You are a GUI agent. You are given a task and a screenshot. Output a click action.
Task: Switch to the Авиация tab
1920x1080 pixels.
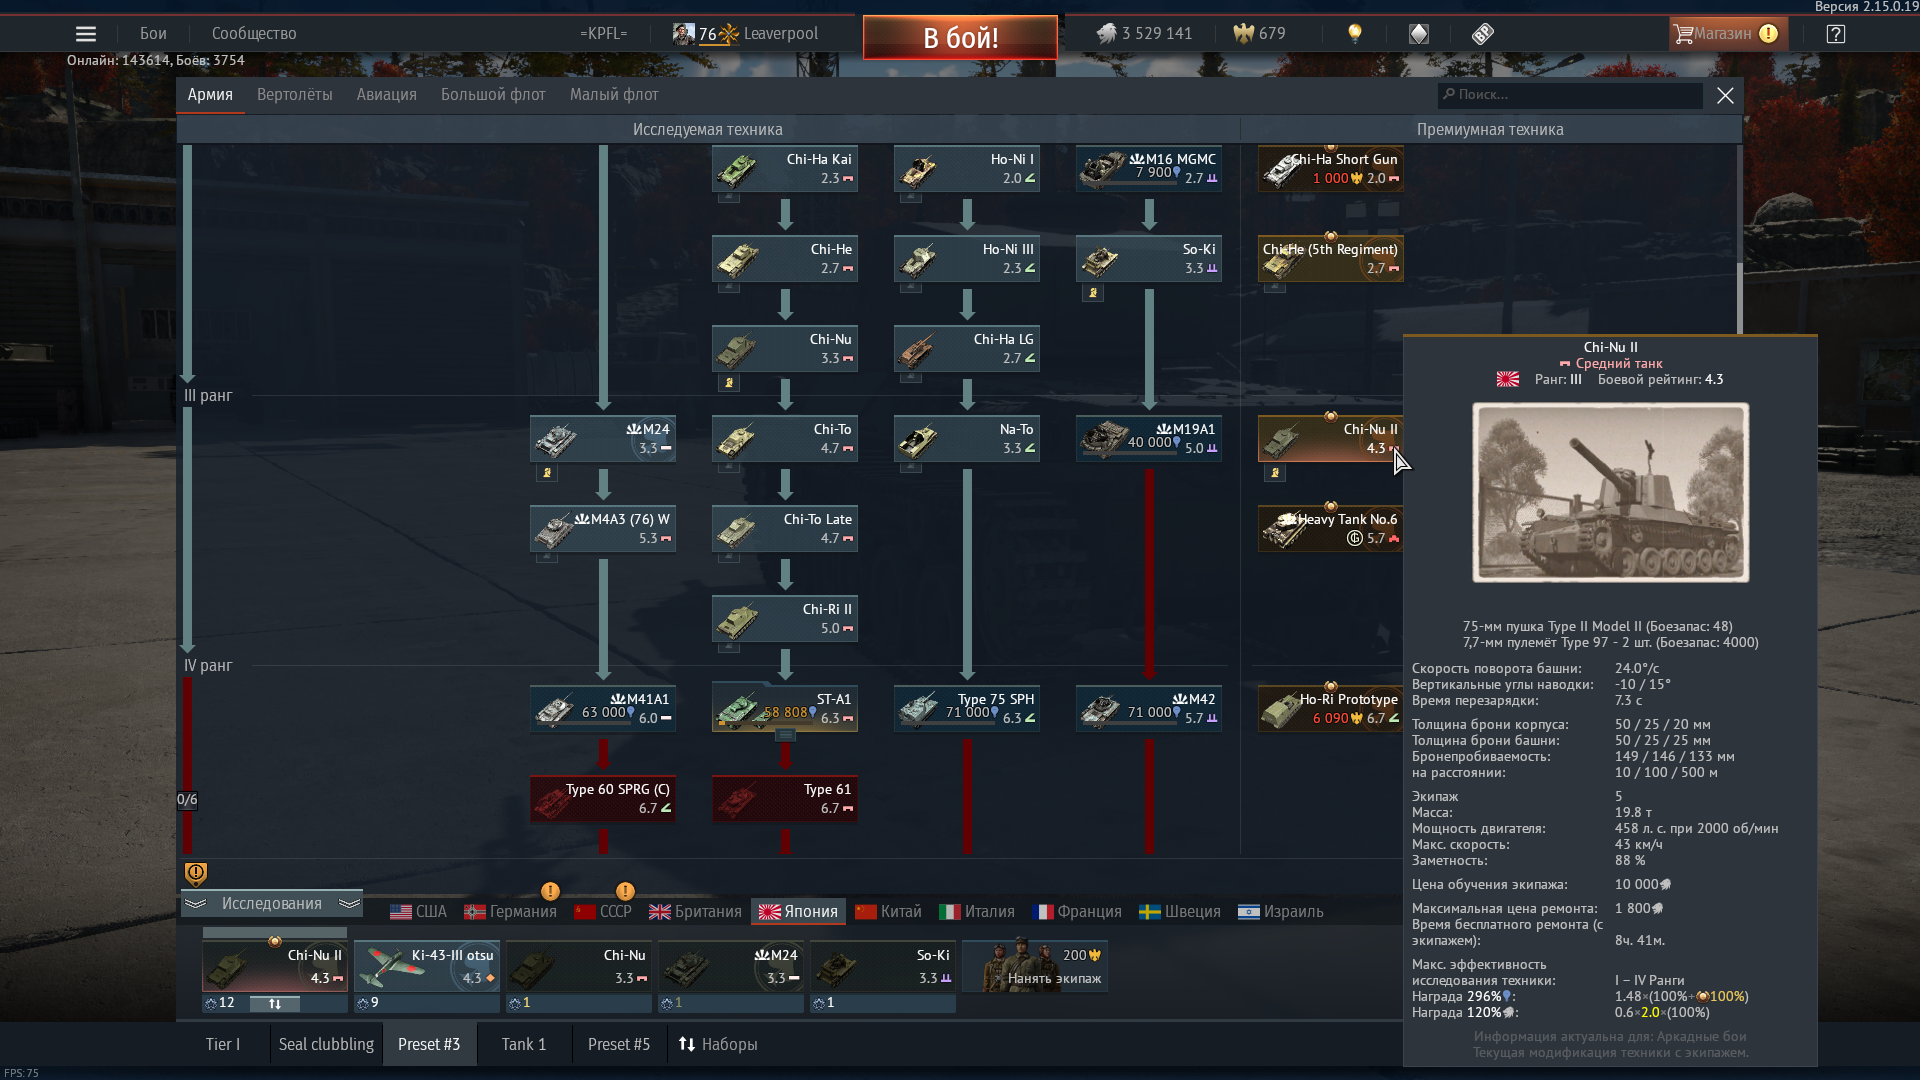coord(387,95)
